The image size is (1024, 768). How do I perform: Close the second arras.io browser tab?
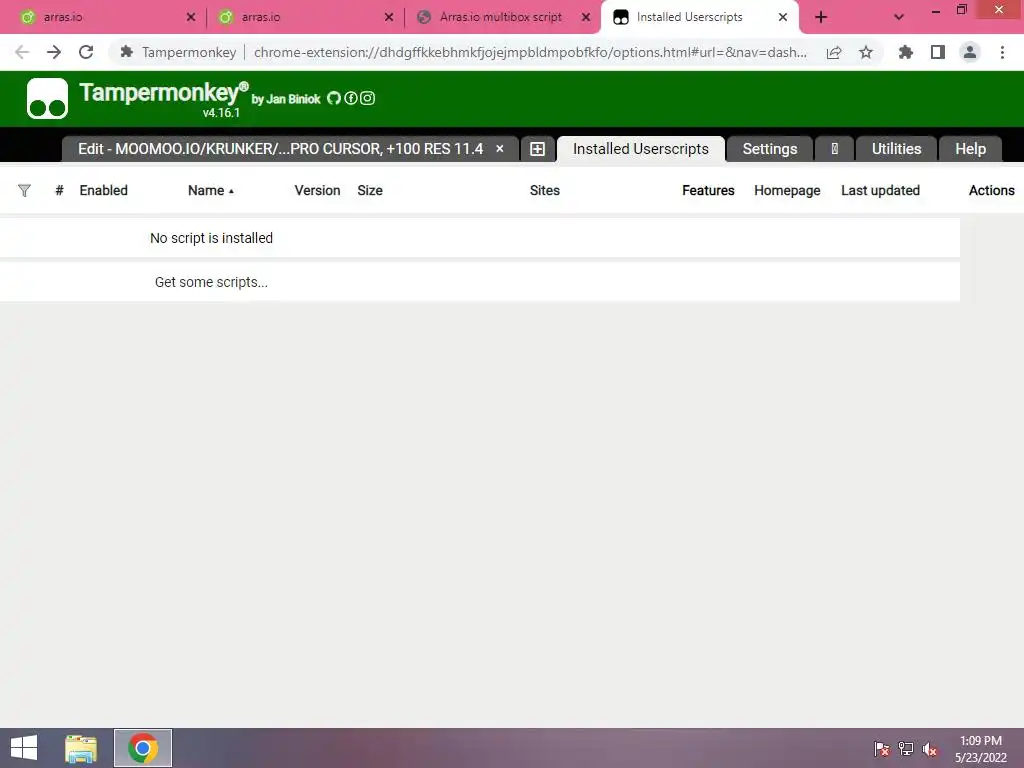pyautogui.click(x=389, y=18)
